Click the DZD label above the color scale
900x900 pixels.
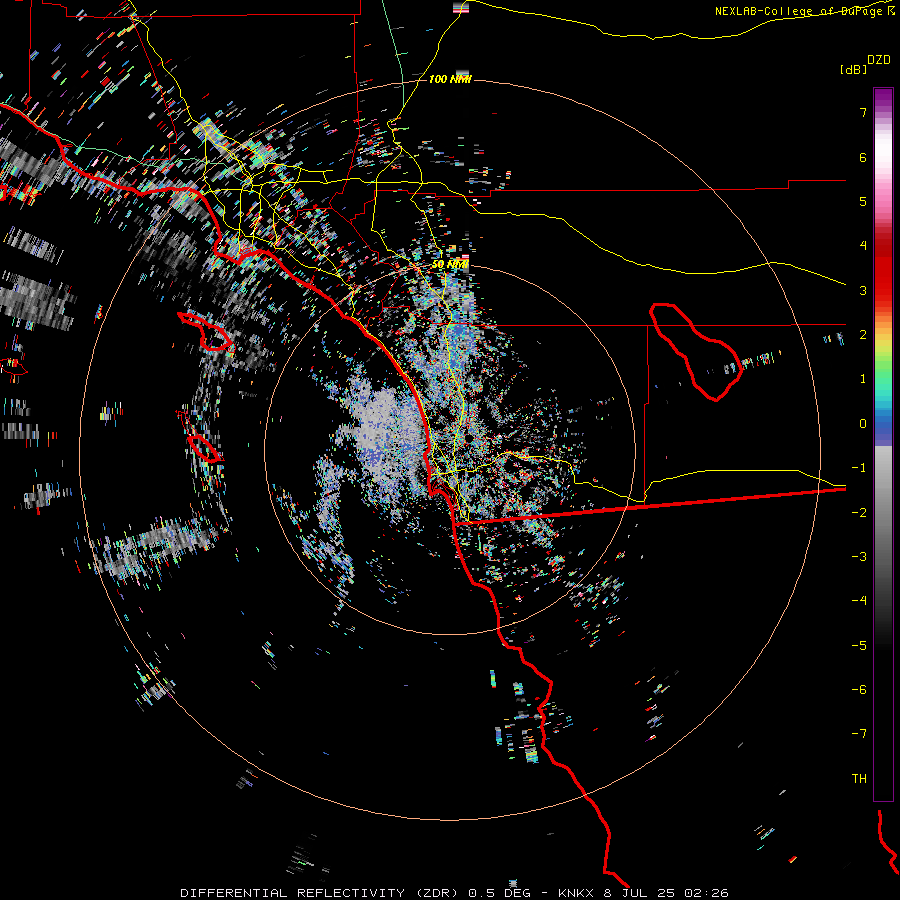pyautogui.click(x=879, y=60)
